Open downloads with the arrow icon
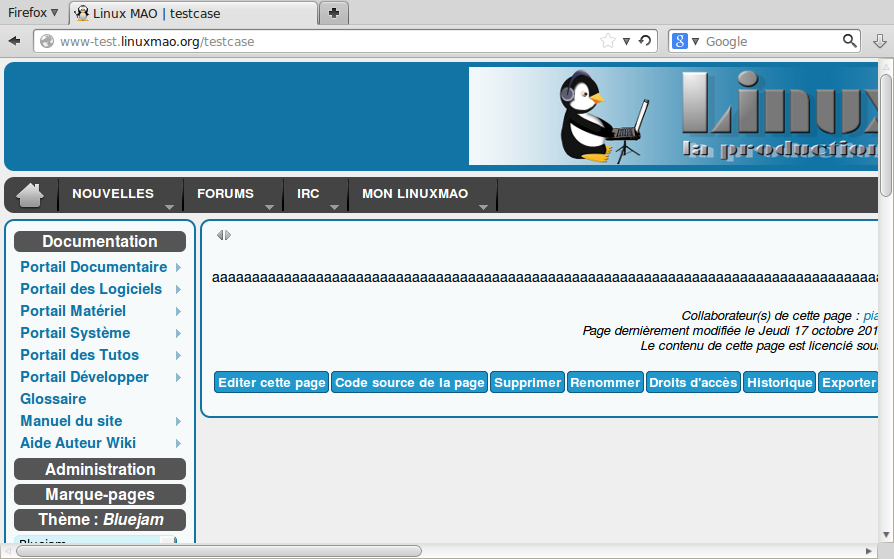The image size is (894, 559). pos(880,41)
